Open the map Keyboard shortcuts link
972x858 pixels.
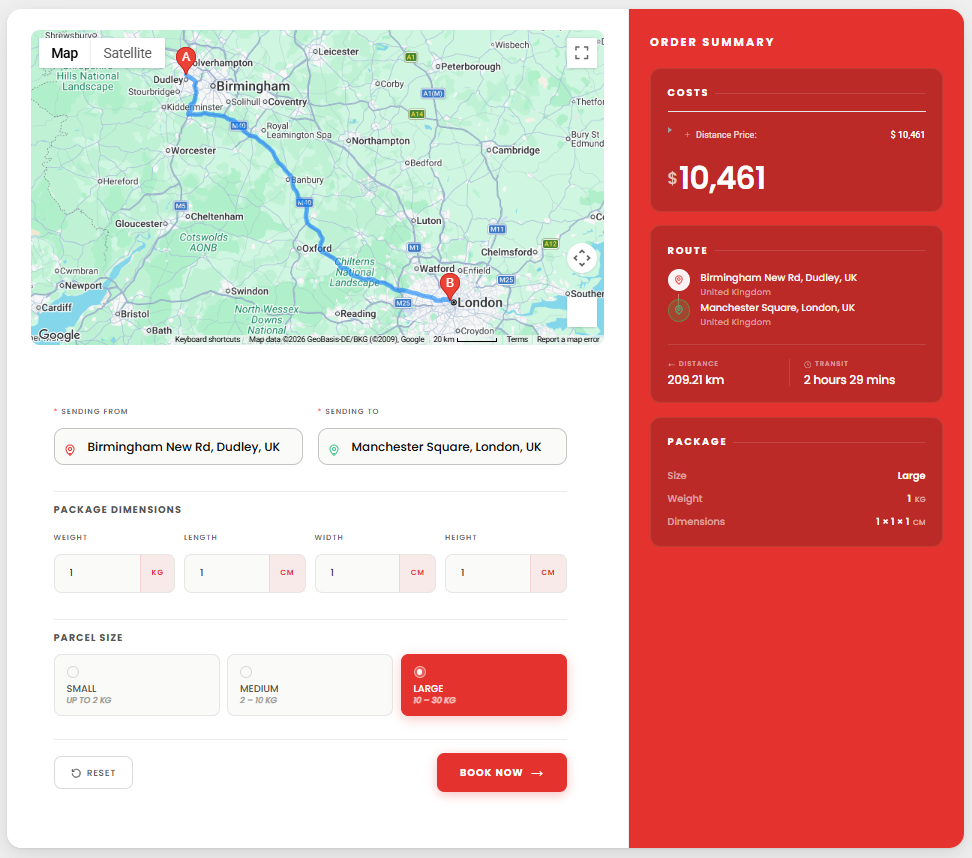click(208, 339)
